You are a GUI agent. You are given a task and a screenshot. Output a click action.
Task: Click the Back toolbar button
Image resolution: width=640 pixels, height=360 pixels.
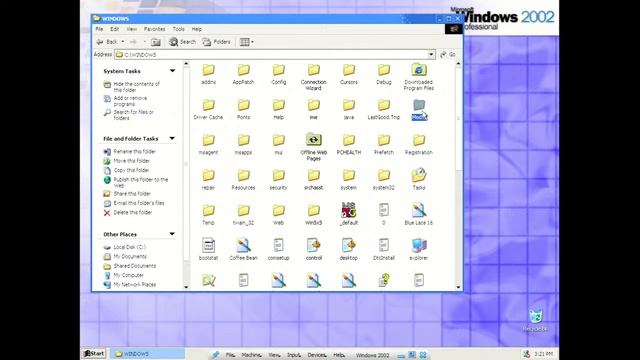tap(107, 42)
